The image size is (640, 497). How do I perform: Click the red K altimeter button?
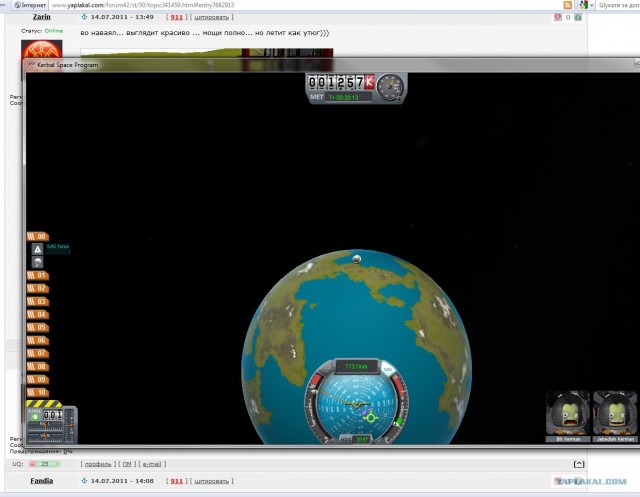point(369,82)
